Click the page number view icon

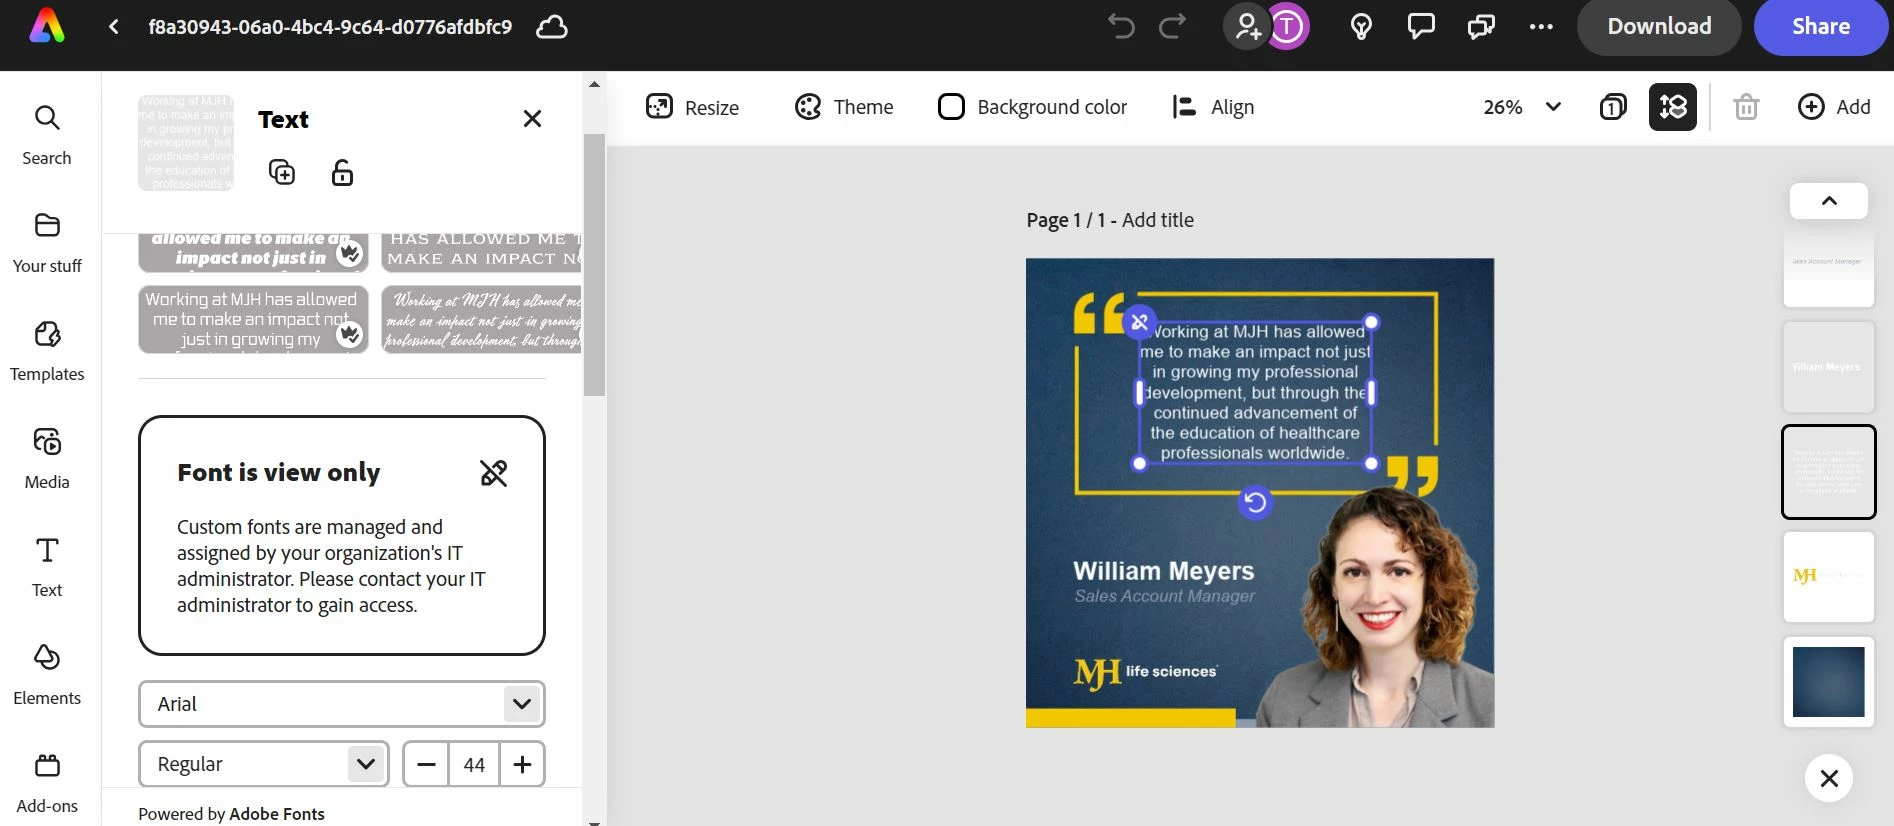click(x=1613, y=107)
